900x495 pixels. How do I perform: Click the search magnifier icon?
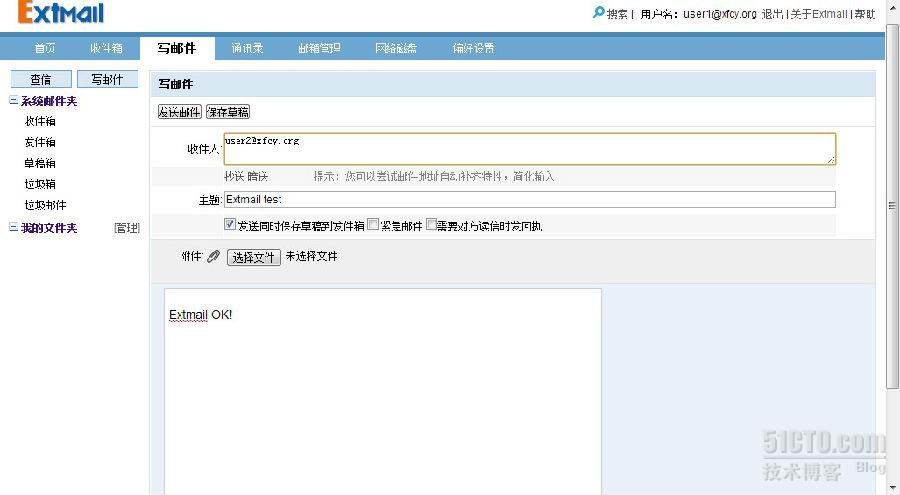(599, 12)
